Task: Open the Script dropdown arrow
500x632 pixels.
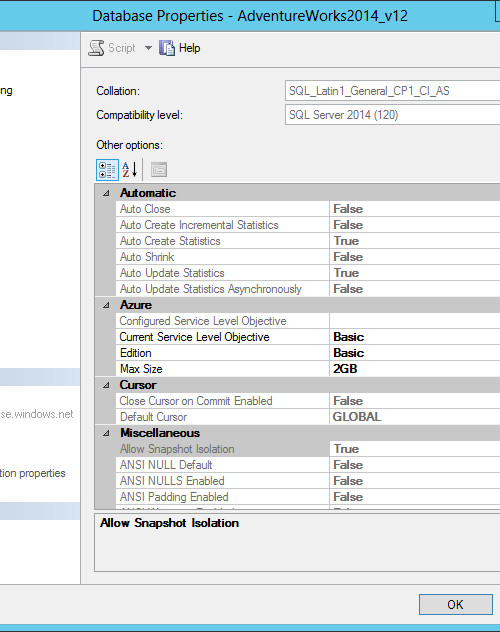Action: 148,48
